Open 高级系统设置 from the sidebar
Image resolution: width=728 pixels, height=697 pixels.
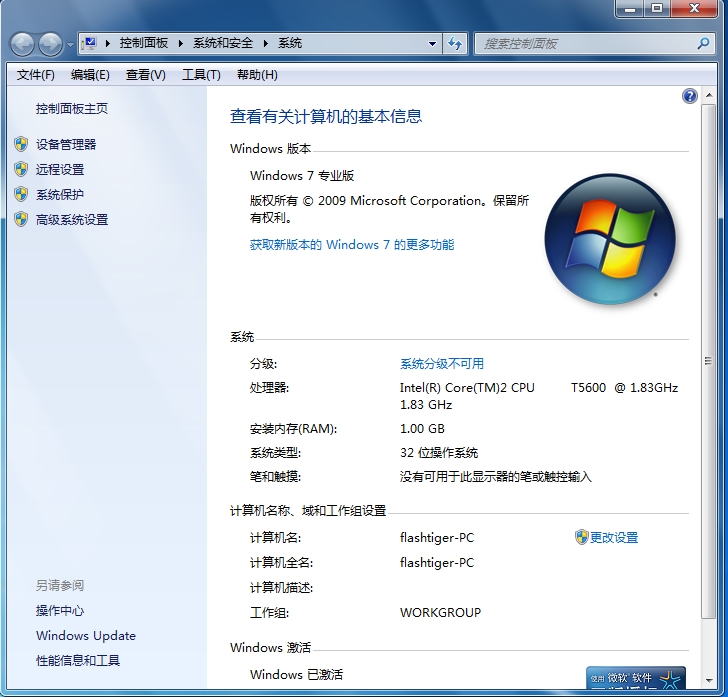coord(72,220)
